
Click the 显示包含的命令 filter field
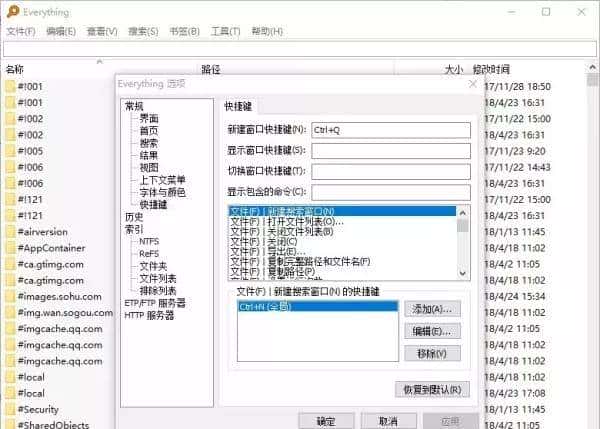[x=391, y=192]
